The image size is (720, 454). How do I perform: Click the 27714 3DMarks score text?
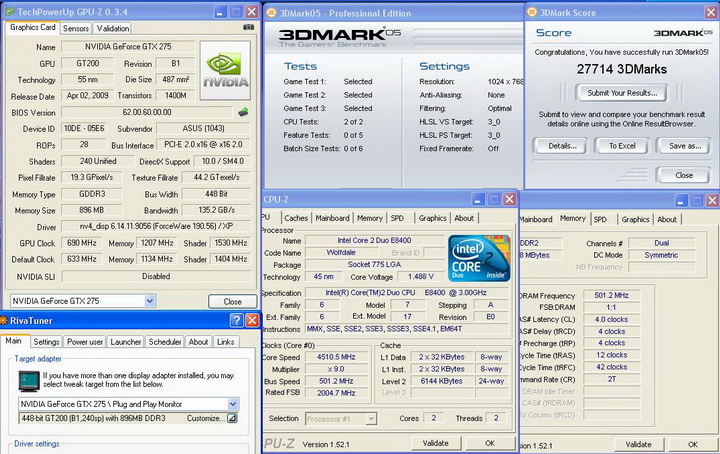click(x=622, y=69)
